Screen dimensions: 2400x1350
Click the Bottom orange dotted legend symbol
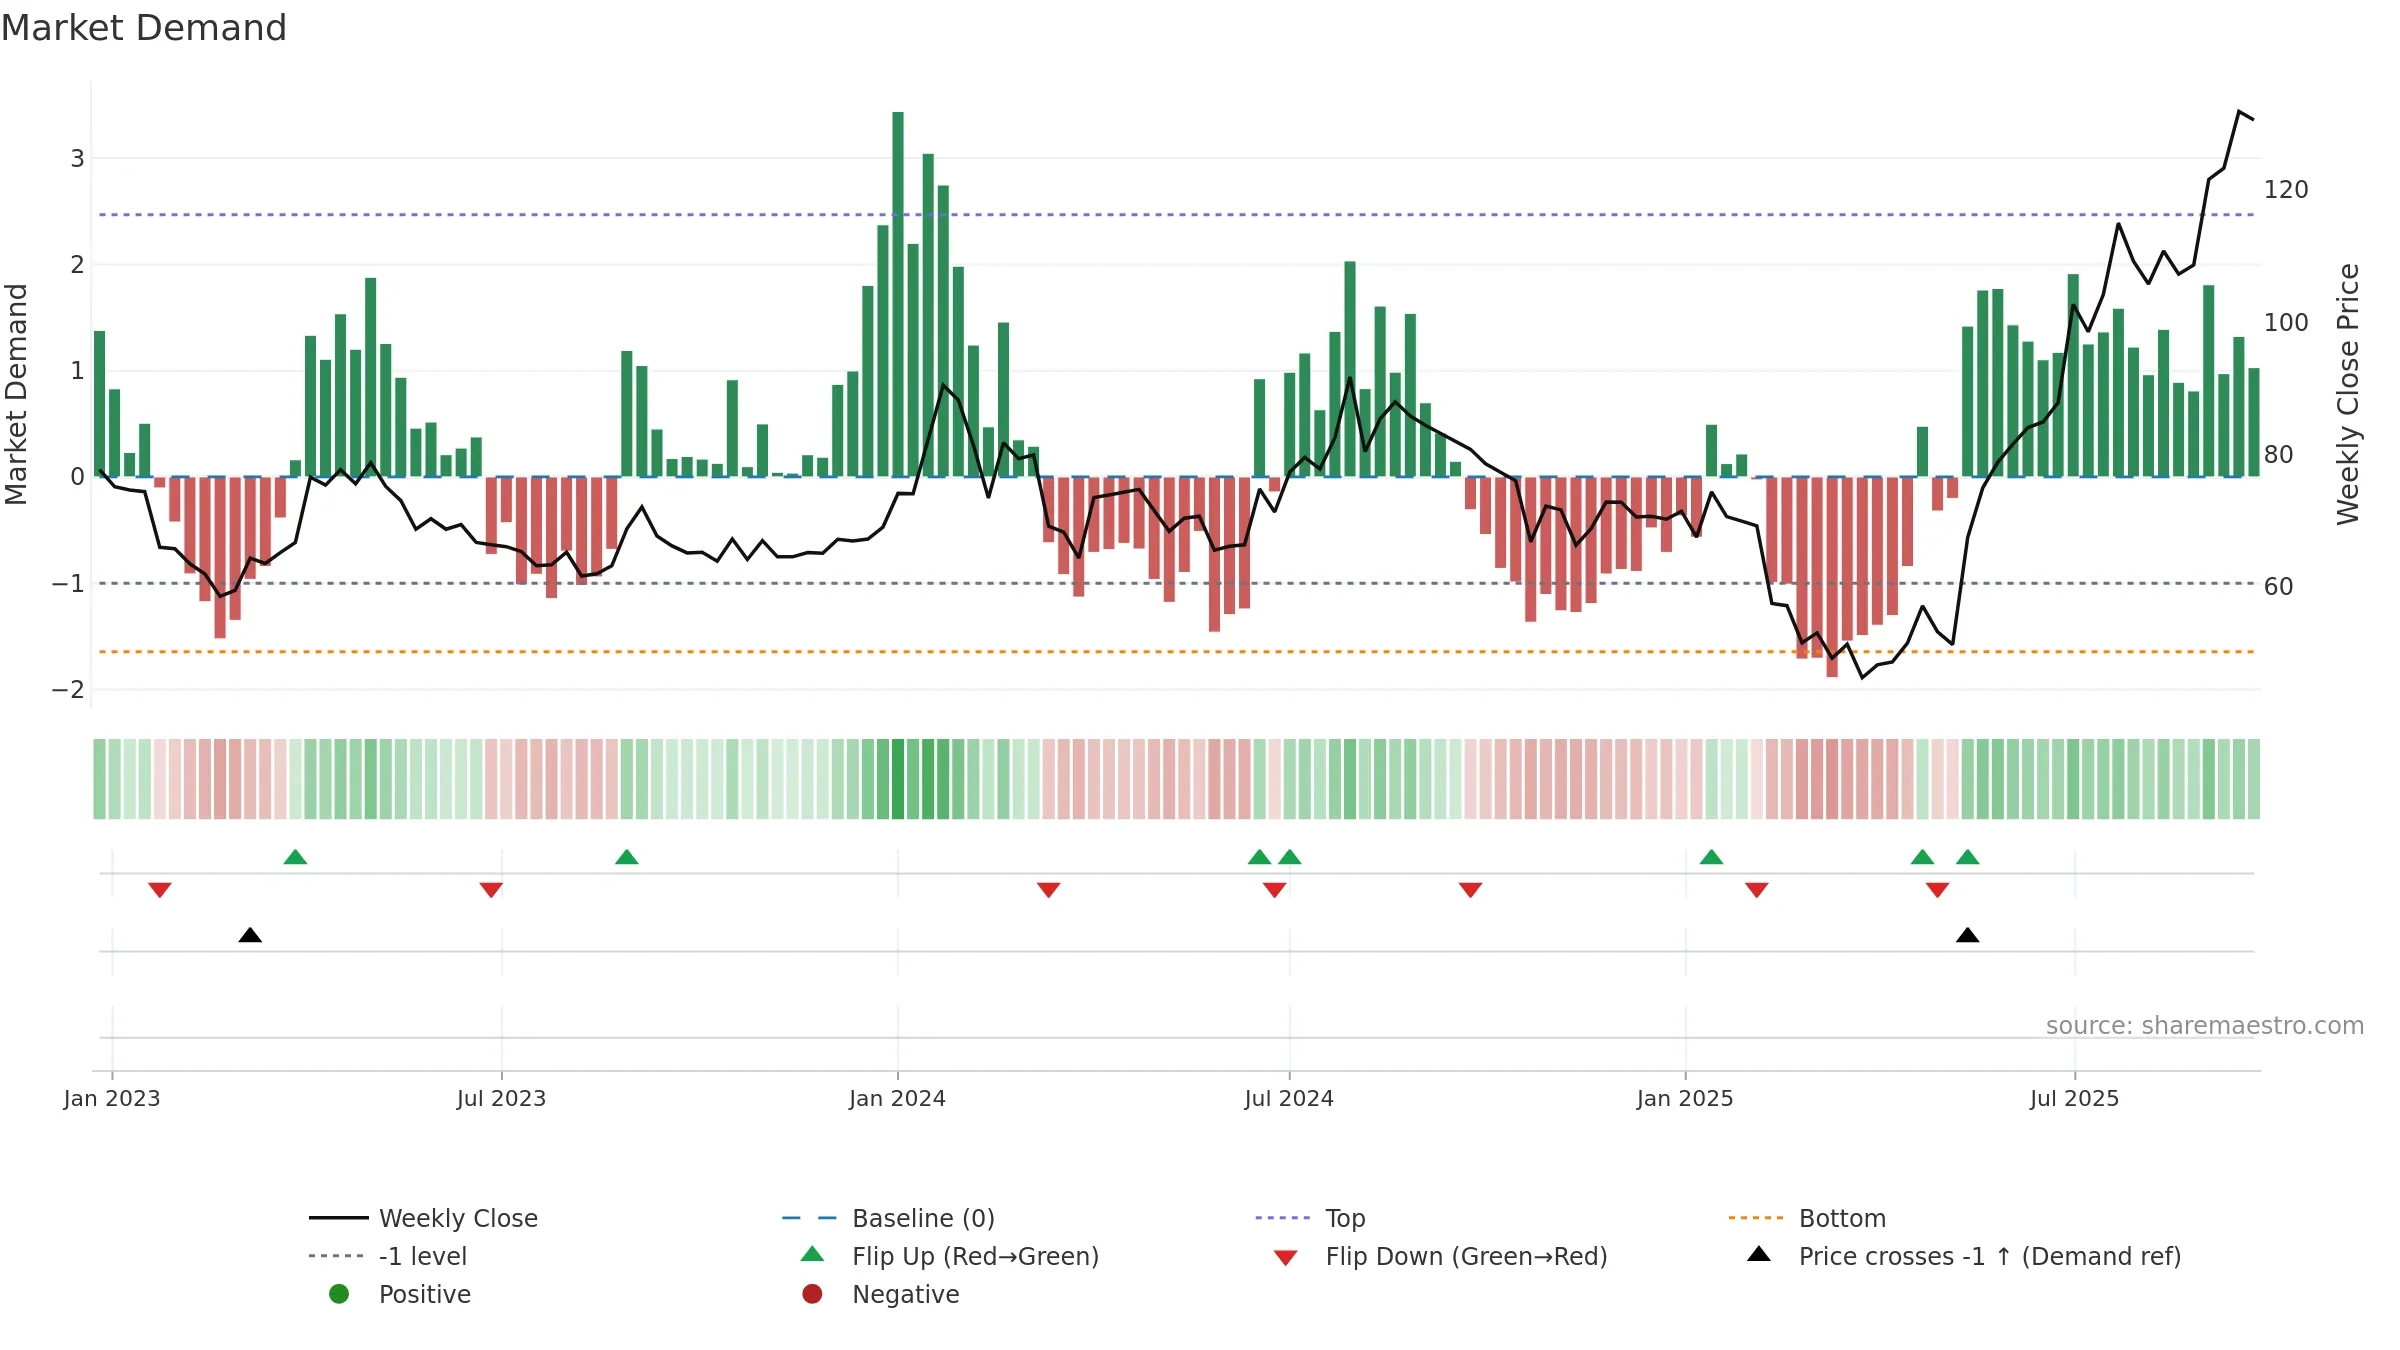pyautogui.click(x=1755, y=1218)
